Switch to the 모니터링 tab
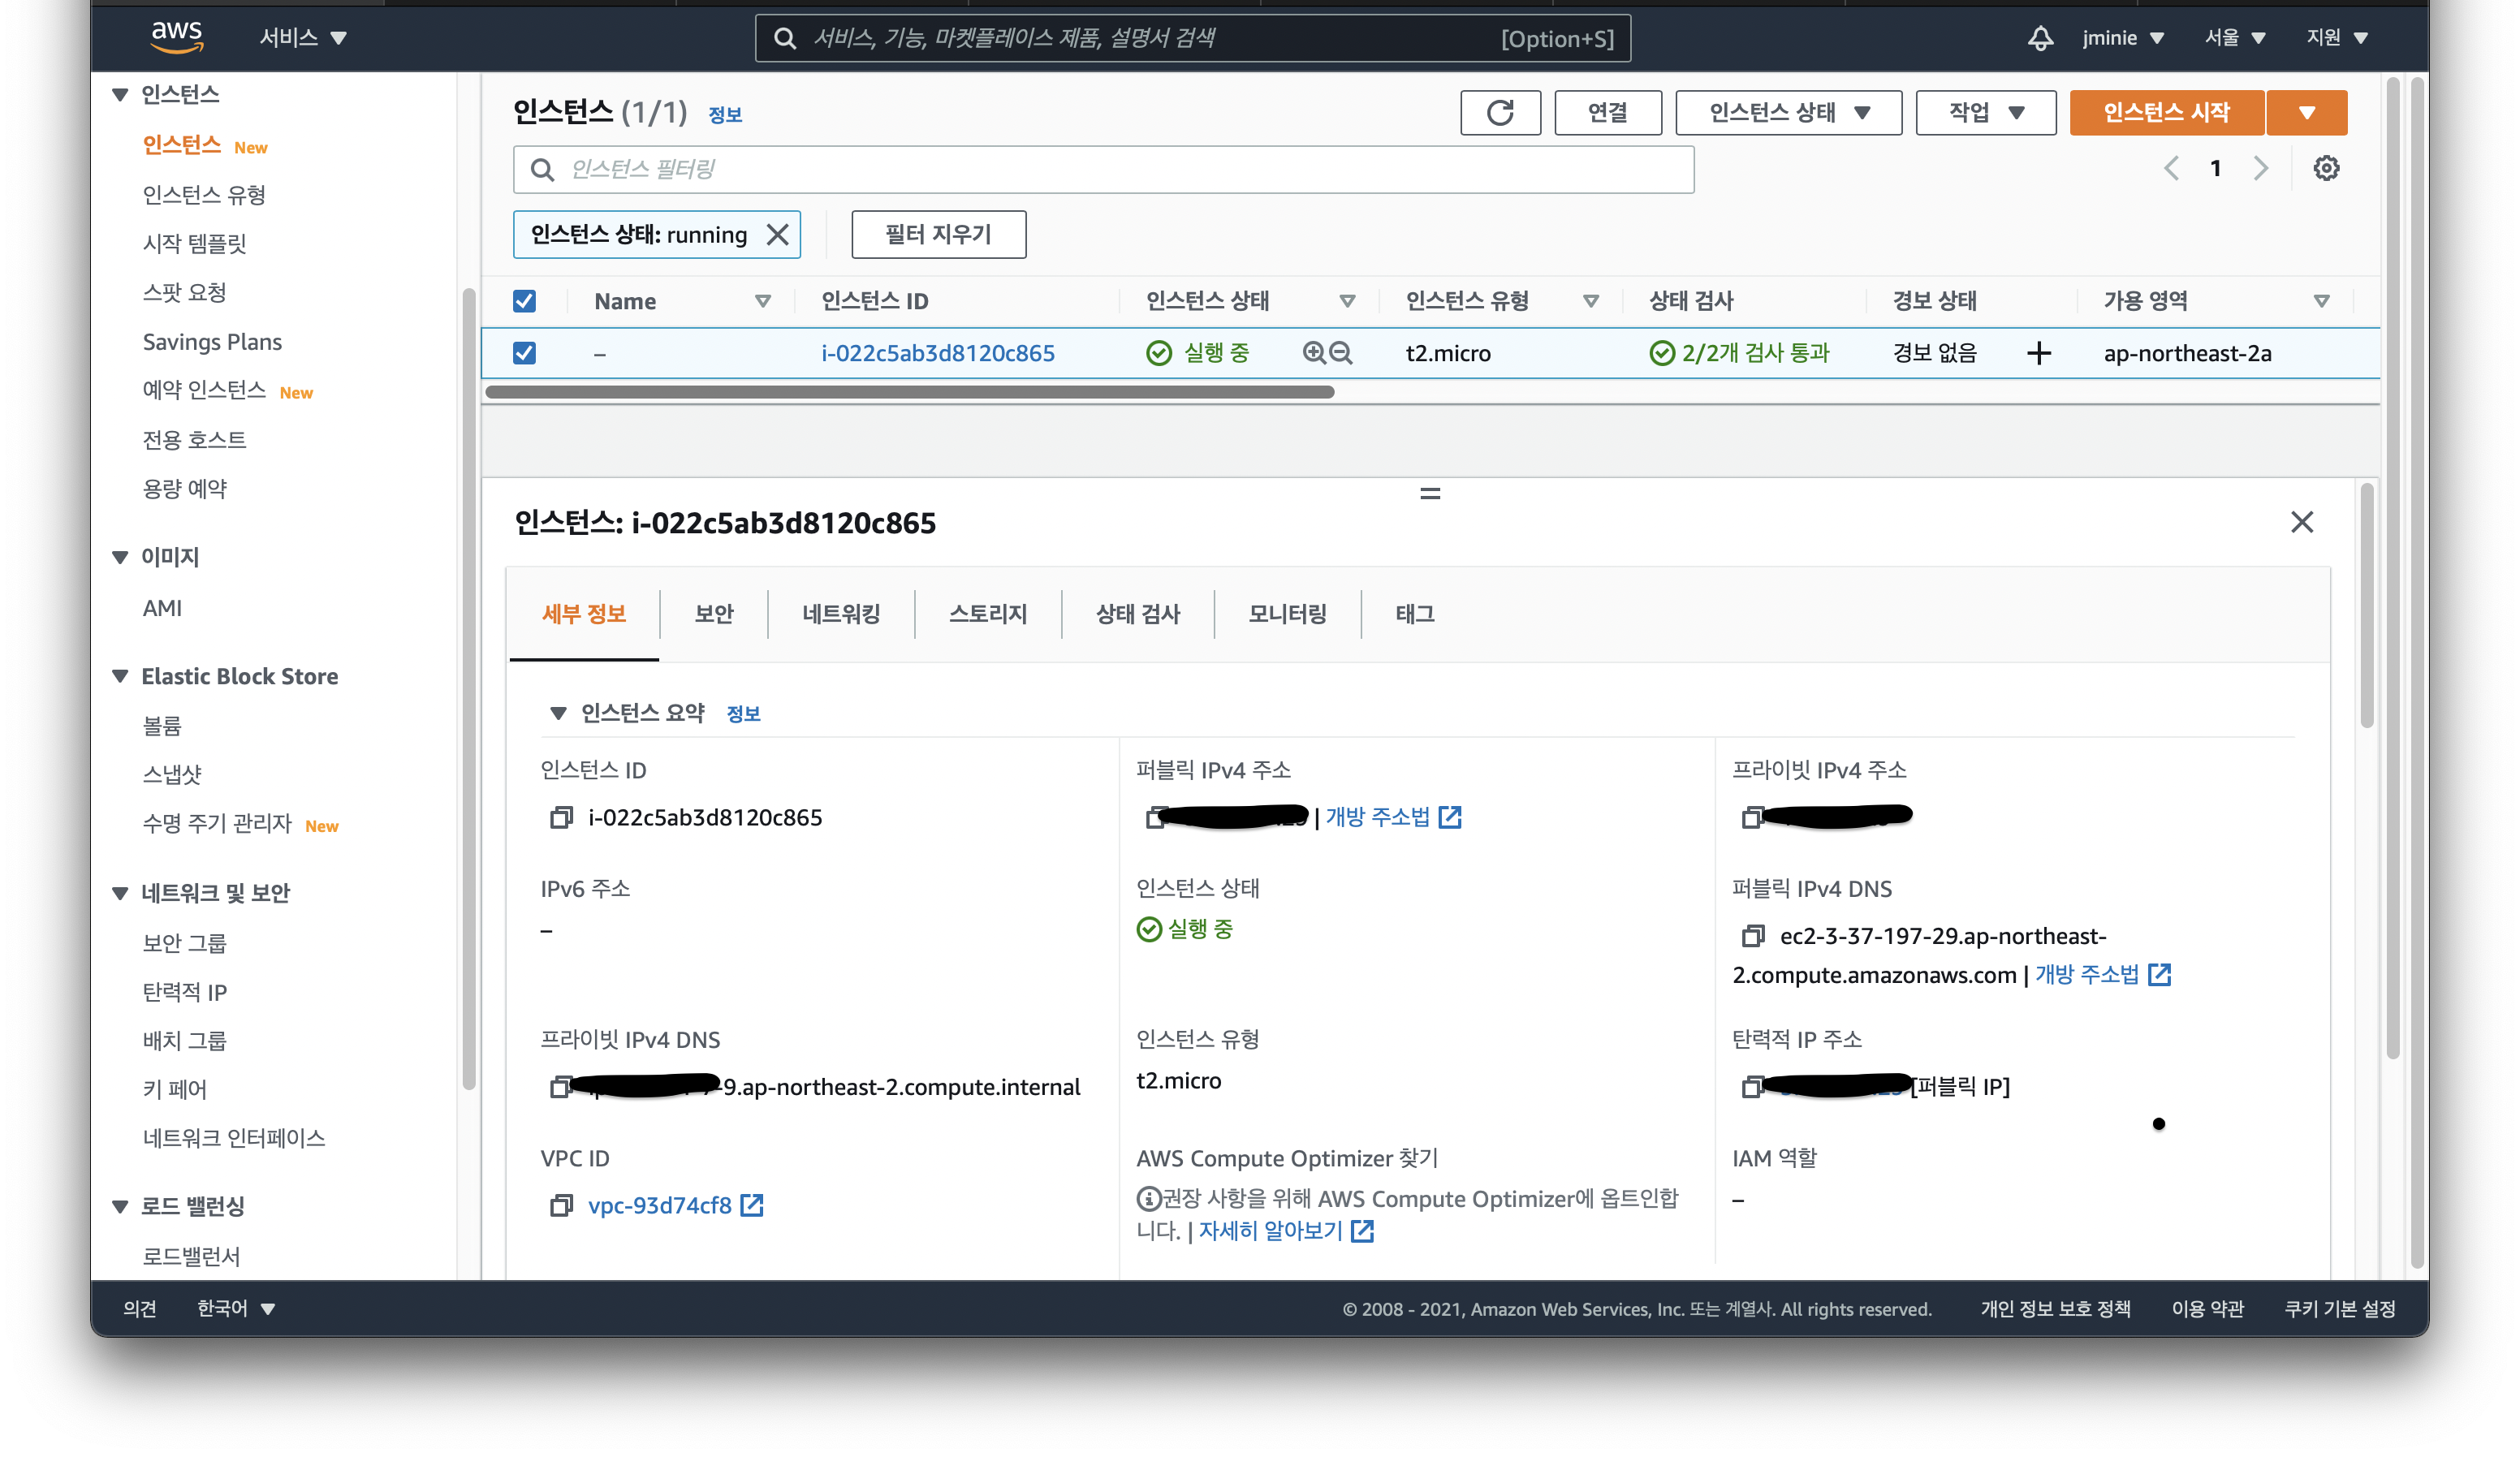 pos(1287,614)
